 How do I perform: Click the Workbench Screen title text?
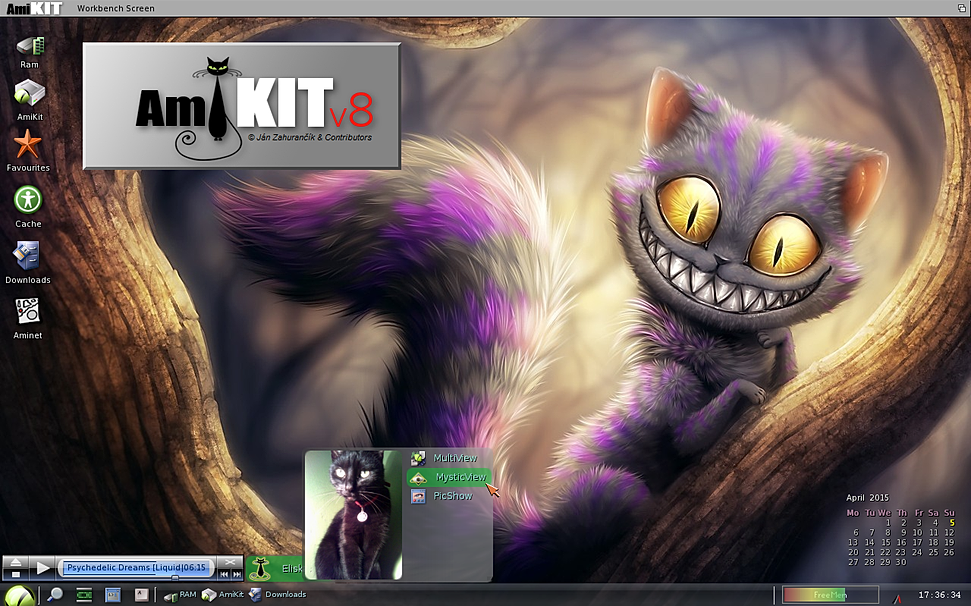point(116,8)
